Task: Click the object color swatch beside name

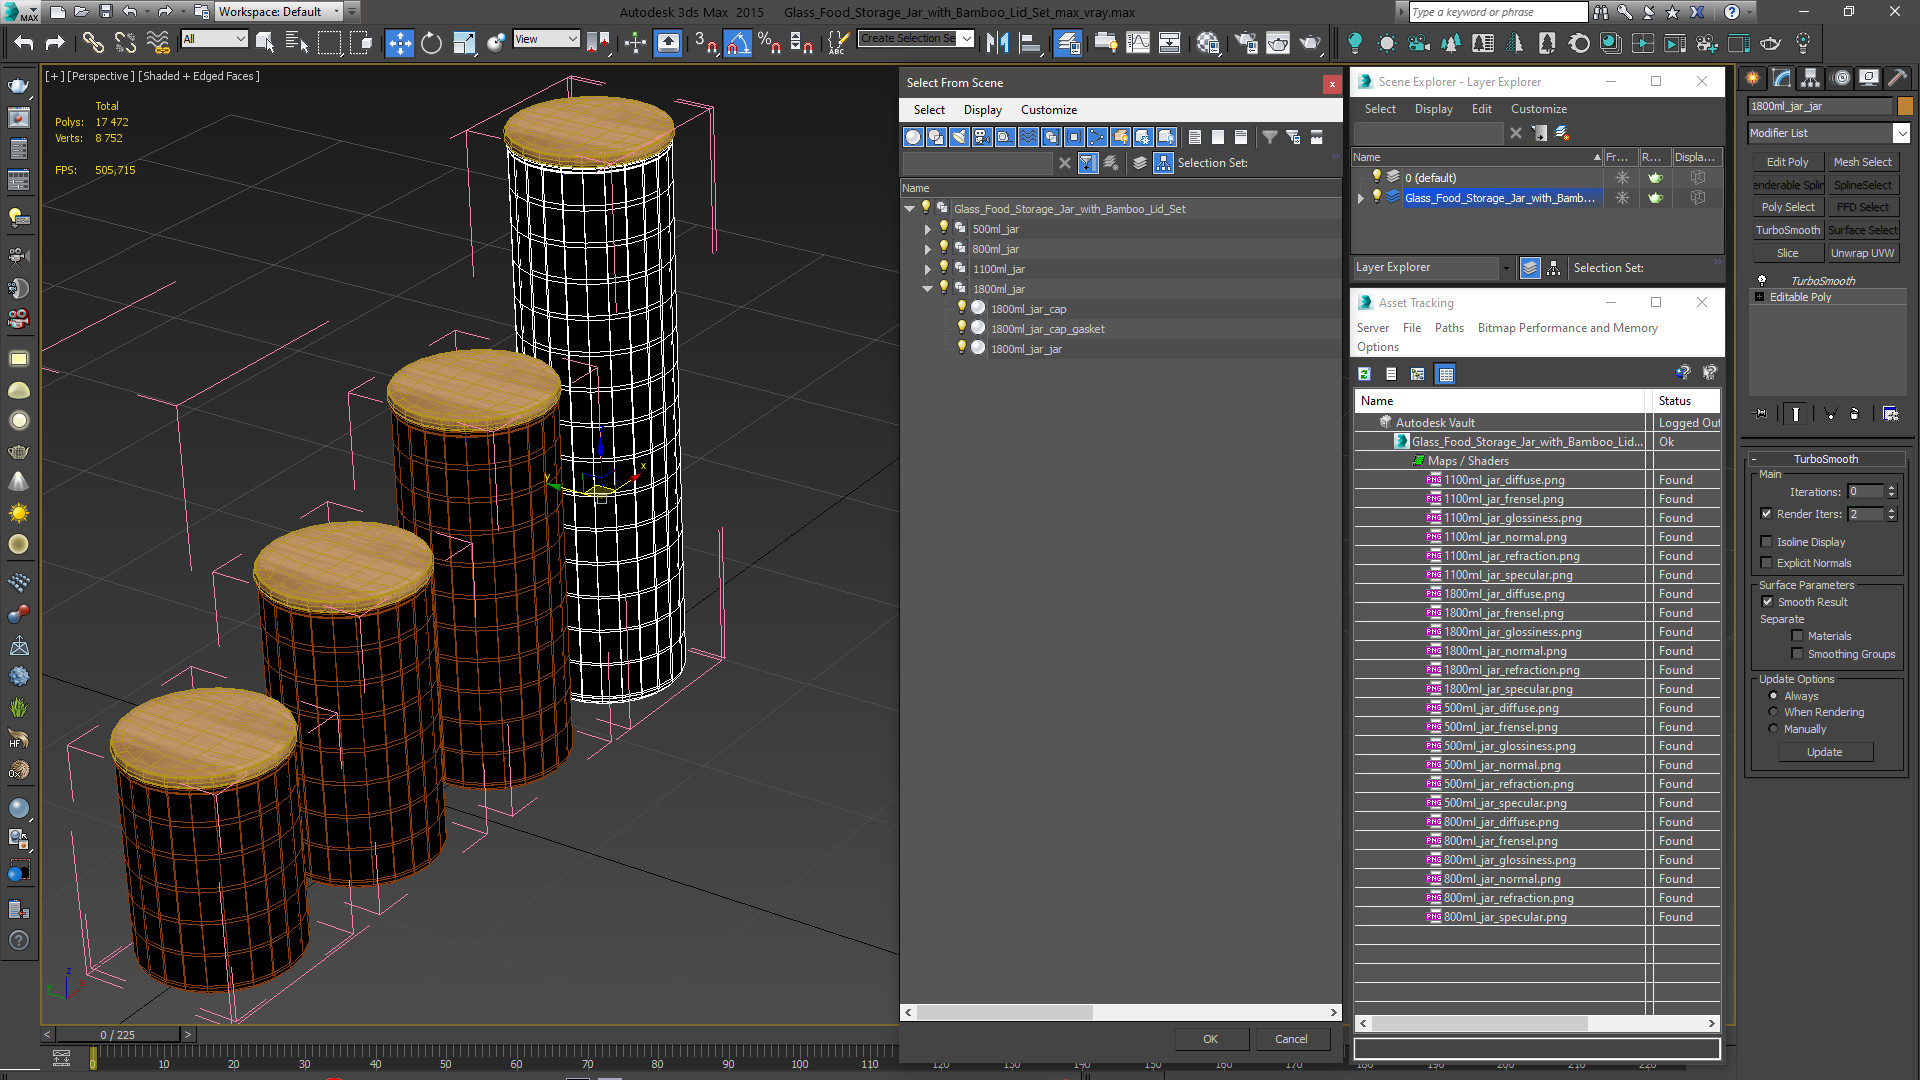Action: pos(1905,106)
